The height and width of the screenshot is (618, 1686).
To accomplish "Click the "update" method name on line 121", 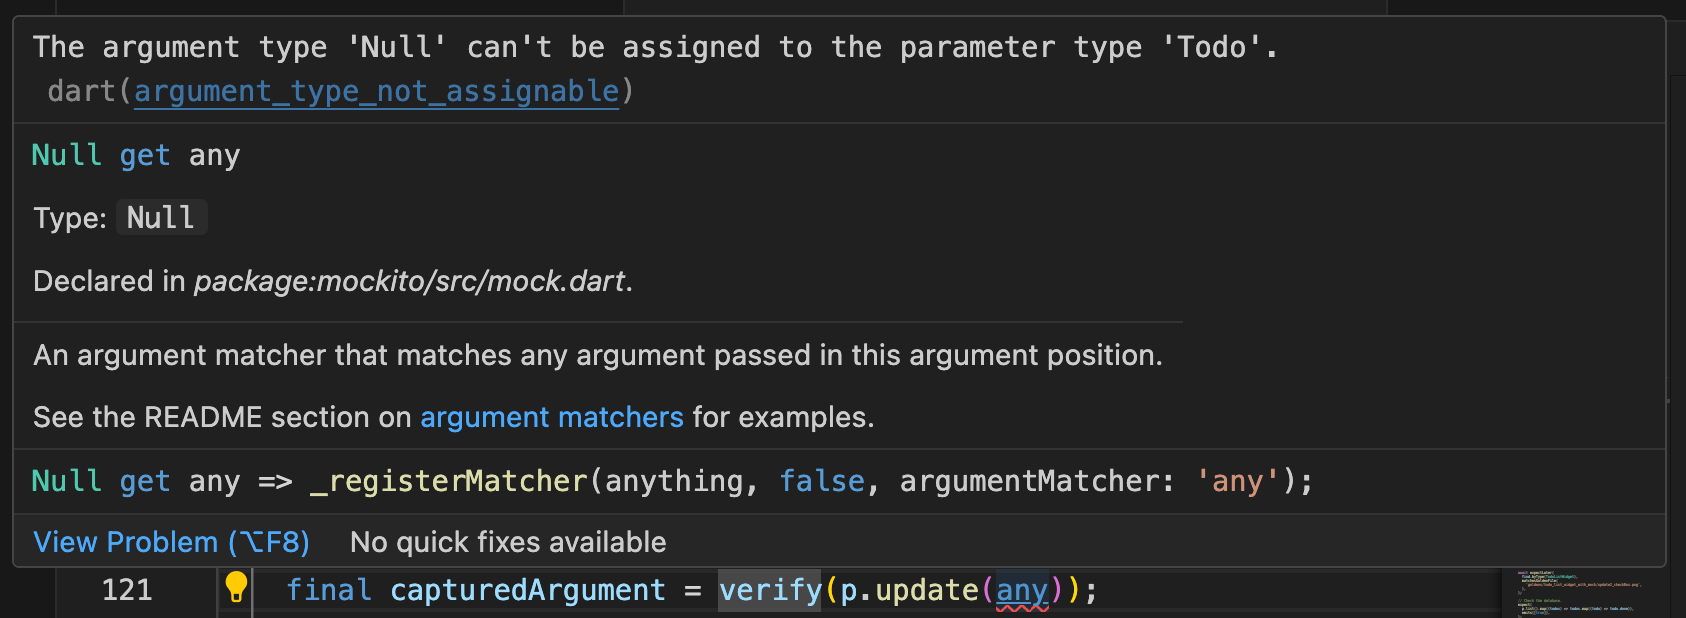I will coord(926,590).
